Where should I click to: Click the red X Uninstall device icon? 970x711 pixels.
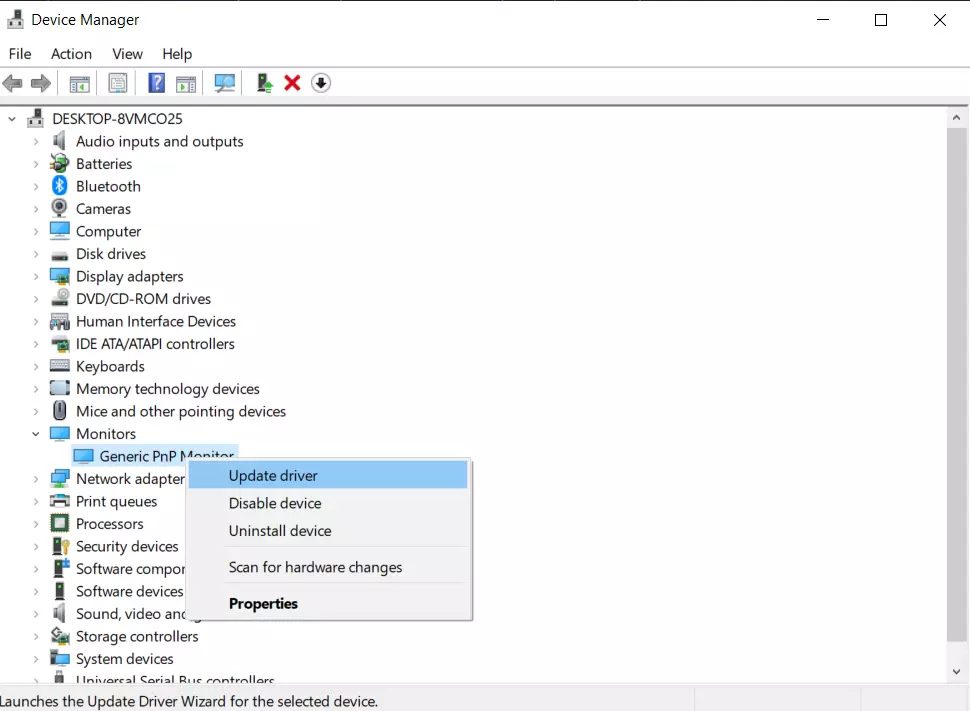click(292, 83)
